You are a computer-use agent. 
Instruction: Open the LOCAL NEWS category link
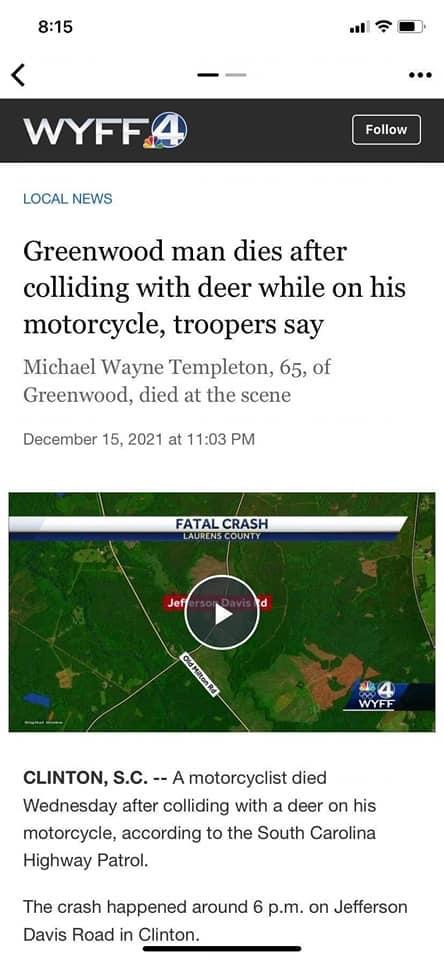coord(68,199)
